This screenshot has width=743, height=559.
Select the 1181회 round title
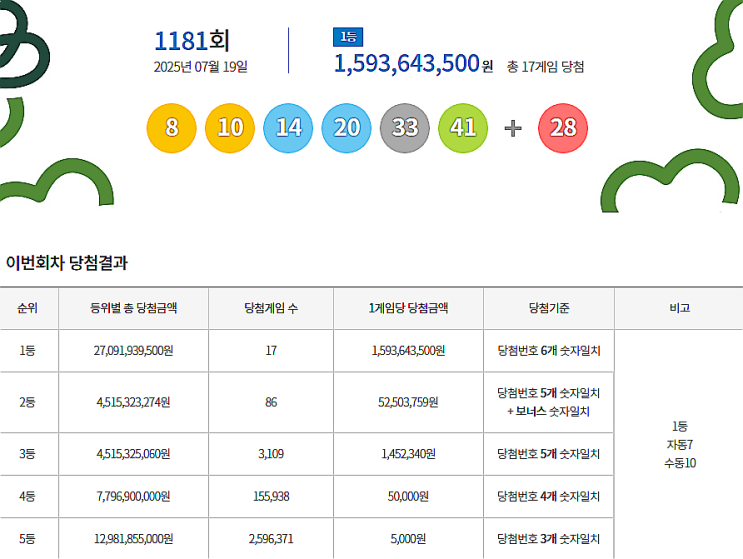coord(192,41)
